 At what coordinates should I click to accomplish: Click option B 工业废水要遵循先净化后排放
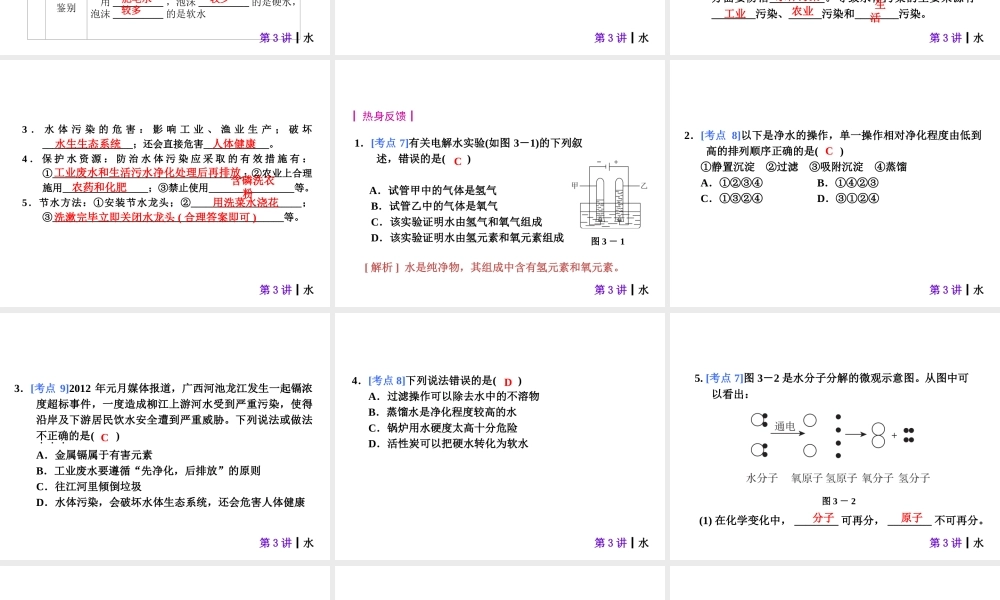point(148,471)
